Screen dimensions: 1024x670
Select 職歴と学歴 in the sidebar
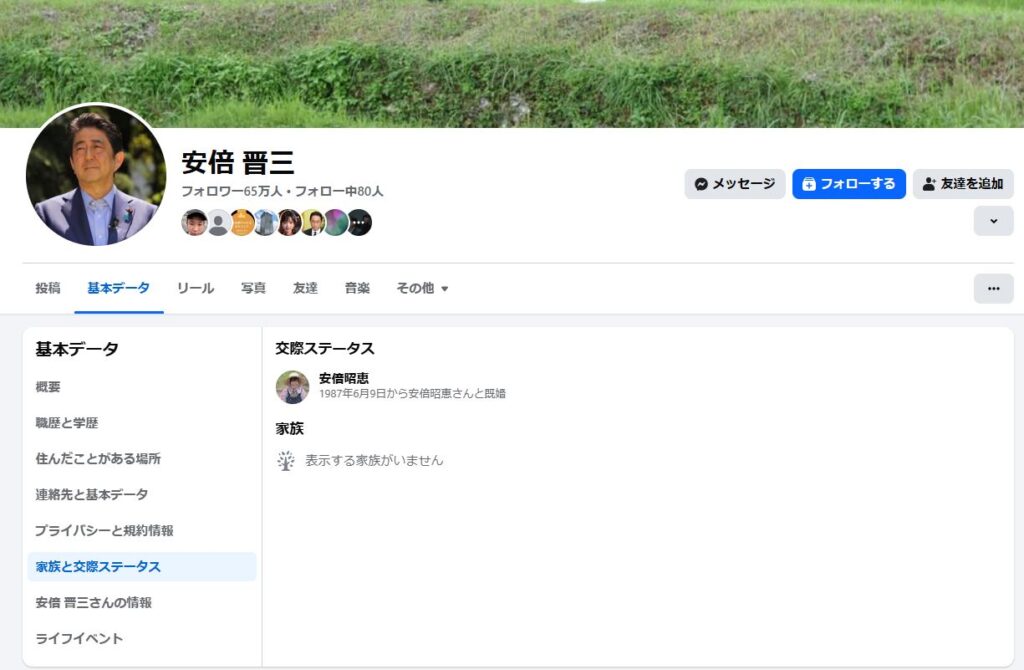[x=67, y=423]
